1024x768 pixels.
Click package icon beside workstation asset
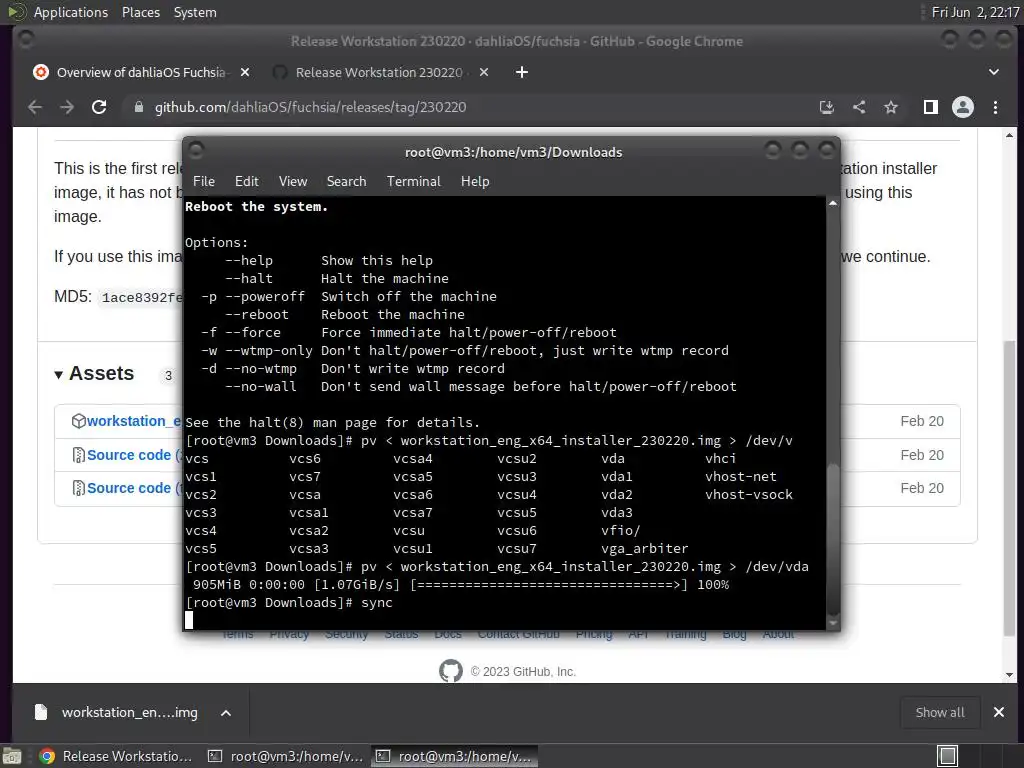pos(78,421)
